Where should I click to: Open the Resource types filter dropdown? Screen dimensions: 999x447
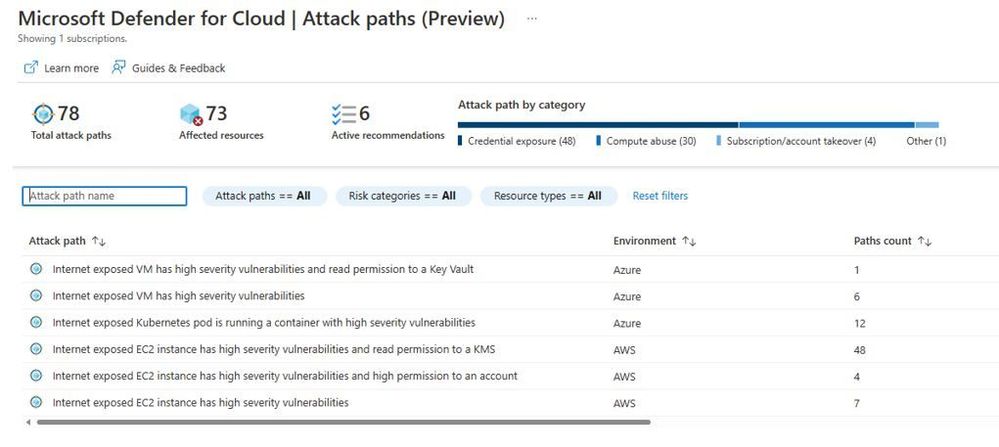tap(548, 196)
